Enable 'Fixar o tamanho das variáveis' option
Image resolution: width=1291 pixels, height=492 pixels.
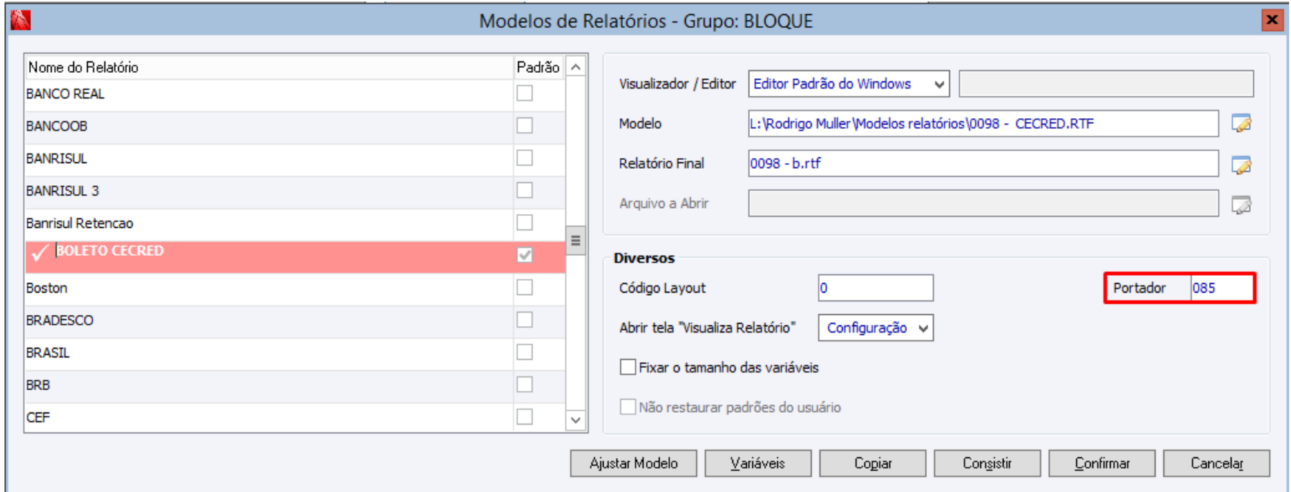[628, 367]
